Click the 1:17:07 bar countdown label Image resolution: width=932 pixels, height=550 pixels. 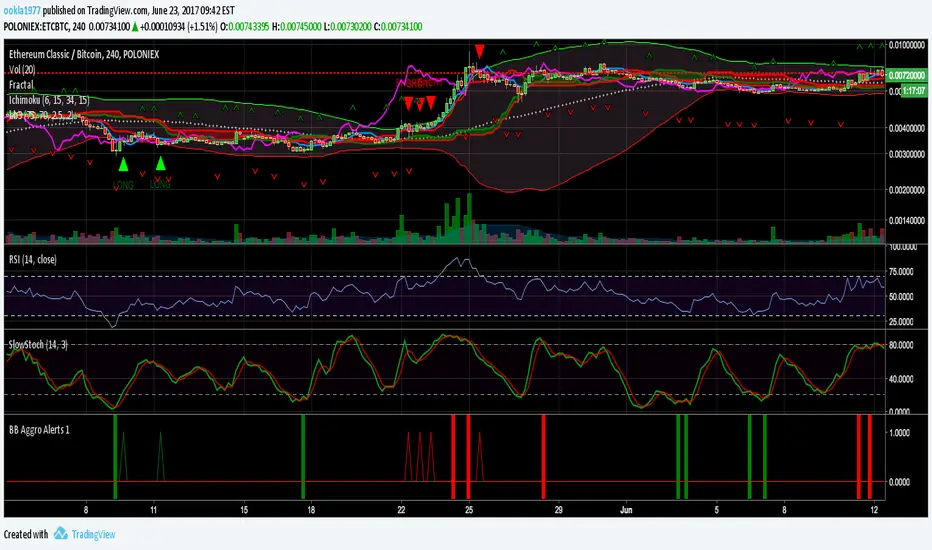(914, 91)
